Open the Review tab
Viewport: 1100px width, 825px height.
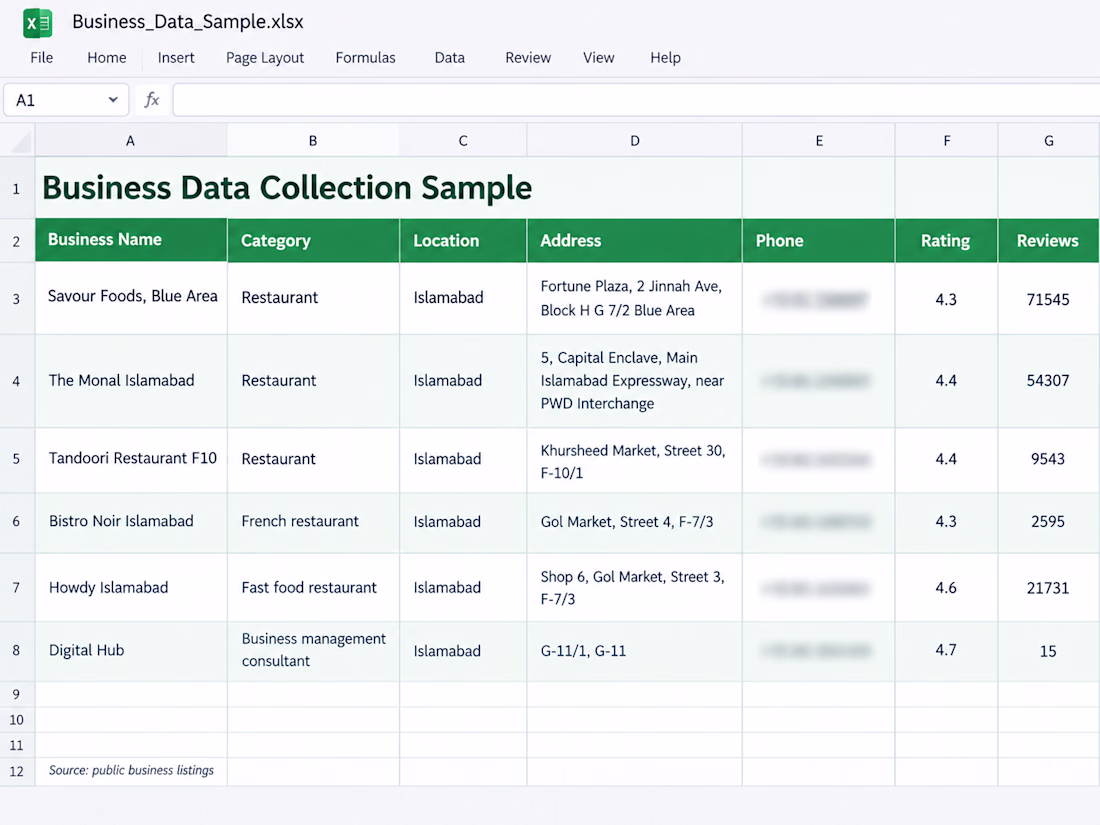528,58
